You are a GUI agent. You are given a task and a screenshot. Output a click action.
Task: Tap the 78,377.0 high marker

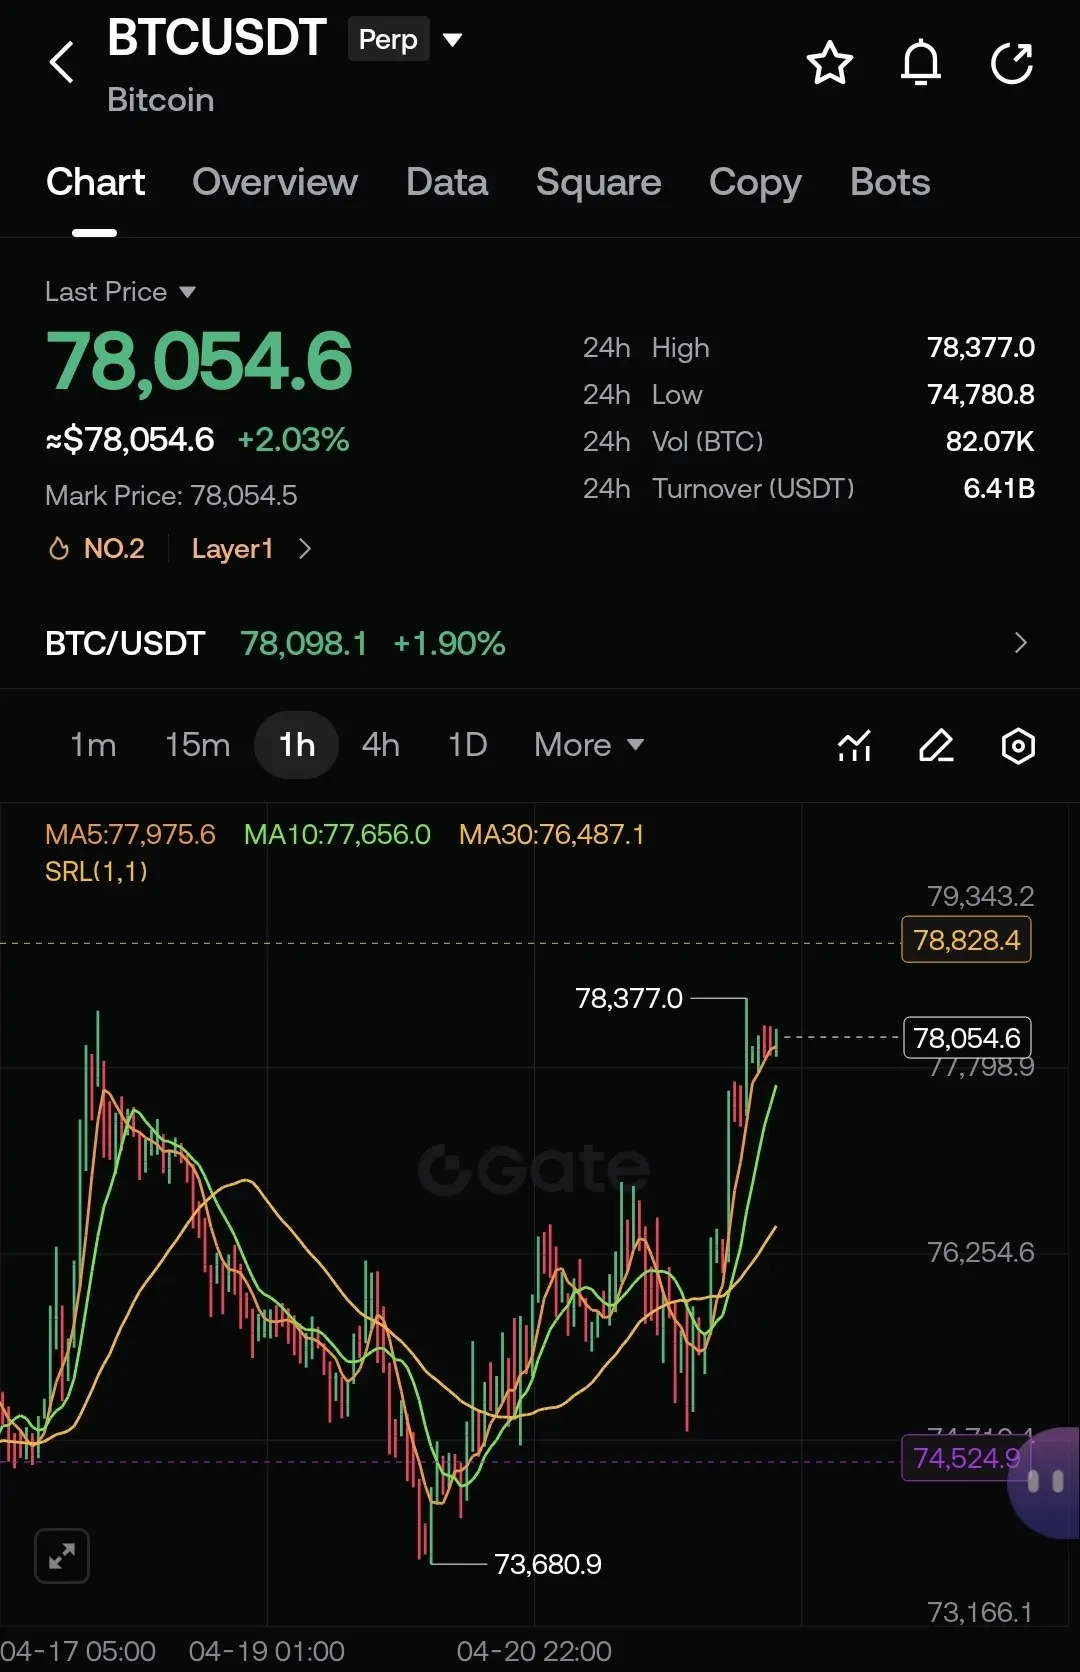point(629,998)
